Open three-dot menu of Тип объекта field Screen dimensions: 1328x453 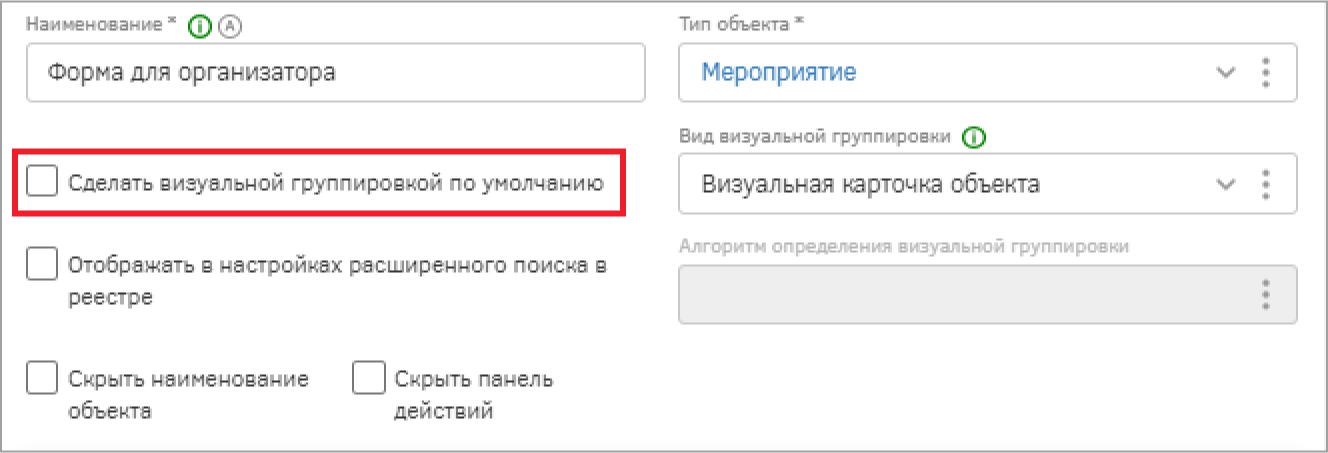(x=1266, y=72)
